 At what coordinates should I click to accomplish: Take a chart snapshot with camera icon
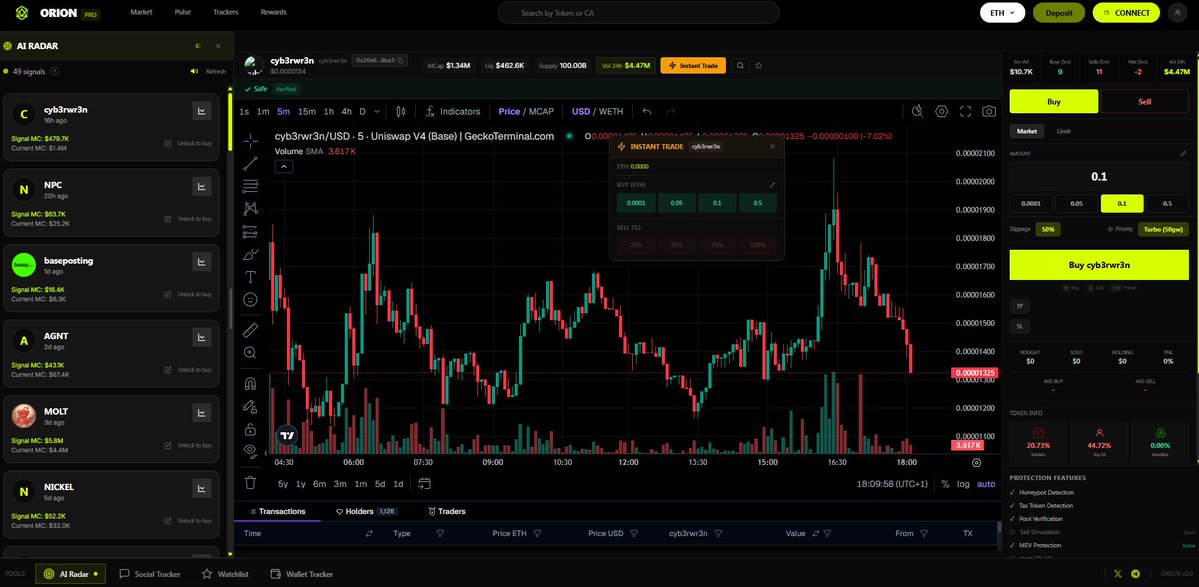point(986,112)
